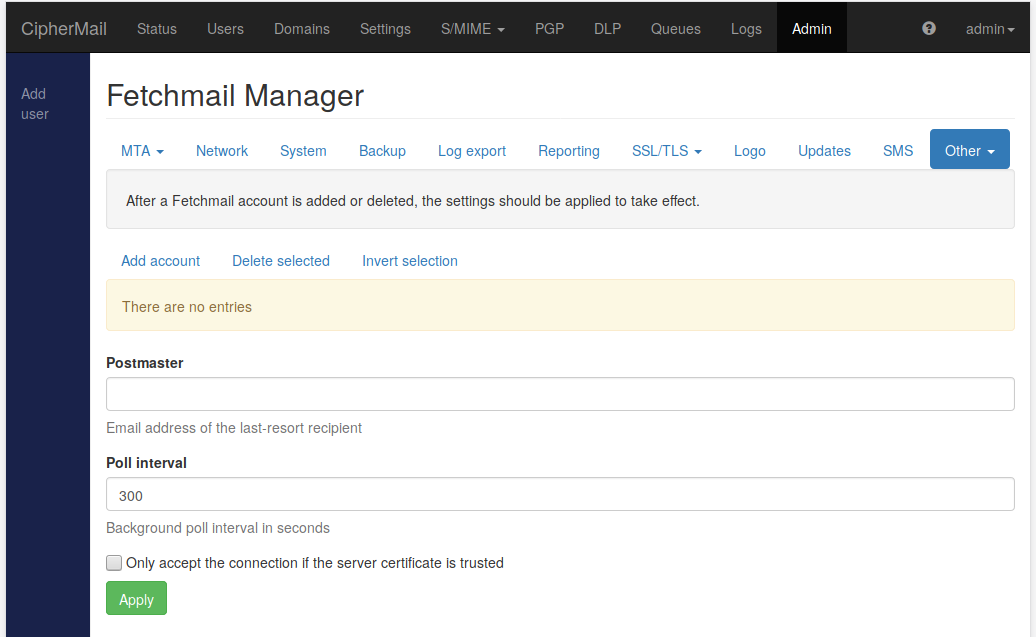Open the DLP page

[x=607, y=28]
